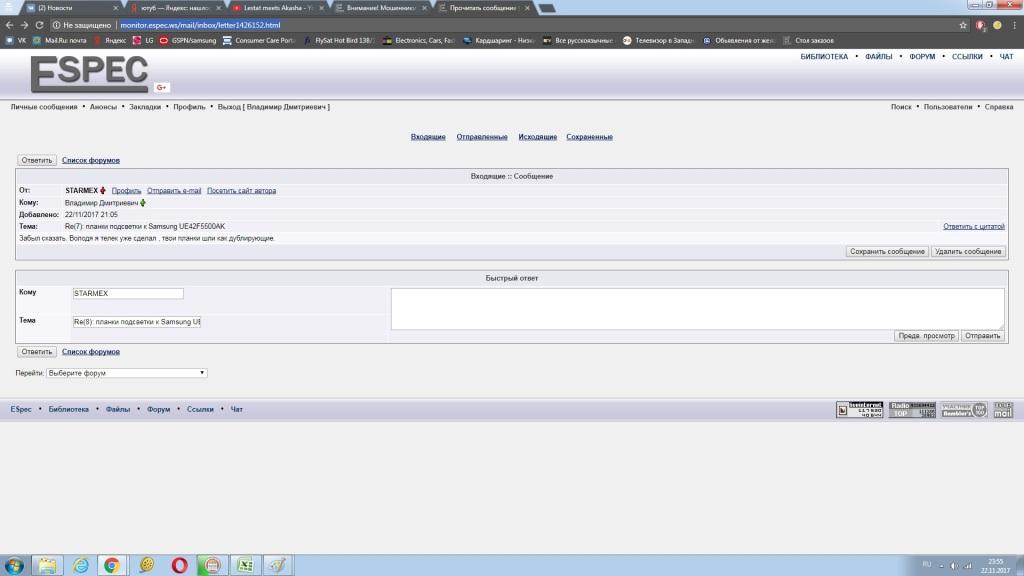Click the green status icon beside Владимир Дмитриевич

pos(143,202)
